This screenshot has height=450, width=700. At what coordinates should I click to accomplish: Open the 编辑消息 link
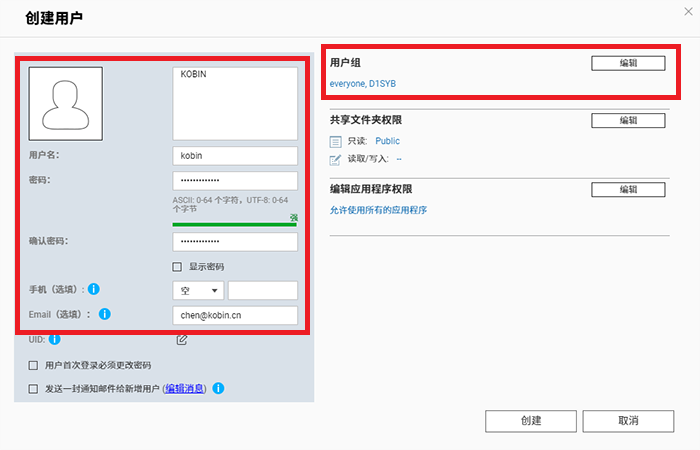tap(184, 388)
